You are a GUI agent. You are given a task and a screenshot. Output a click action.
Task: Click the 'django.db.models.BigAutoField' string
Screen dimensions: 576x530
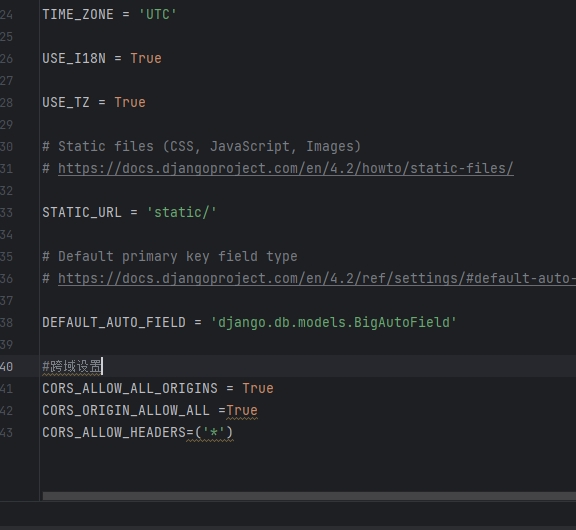(334, 323)
